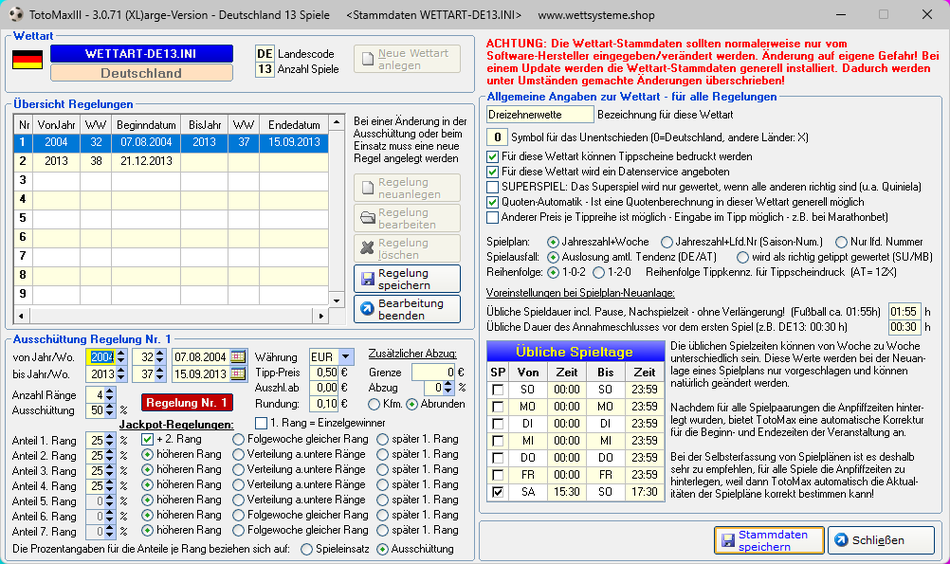Check the SP box for the MI row
Image resolution: width=950 pixels, height=564 pixels.
498,440
